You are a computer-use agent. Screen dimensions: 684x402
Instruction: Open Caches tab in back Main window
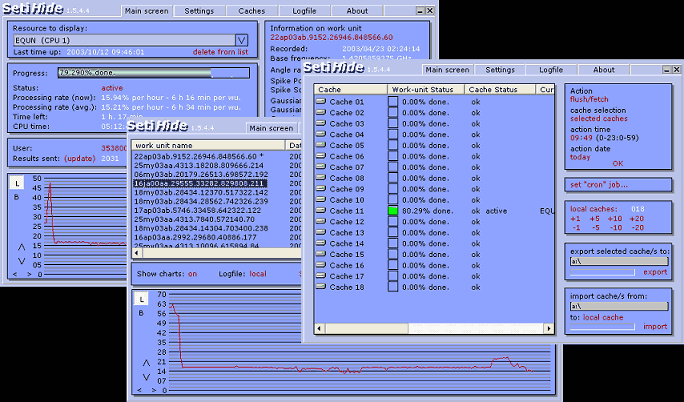tap(252, 11)
